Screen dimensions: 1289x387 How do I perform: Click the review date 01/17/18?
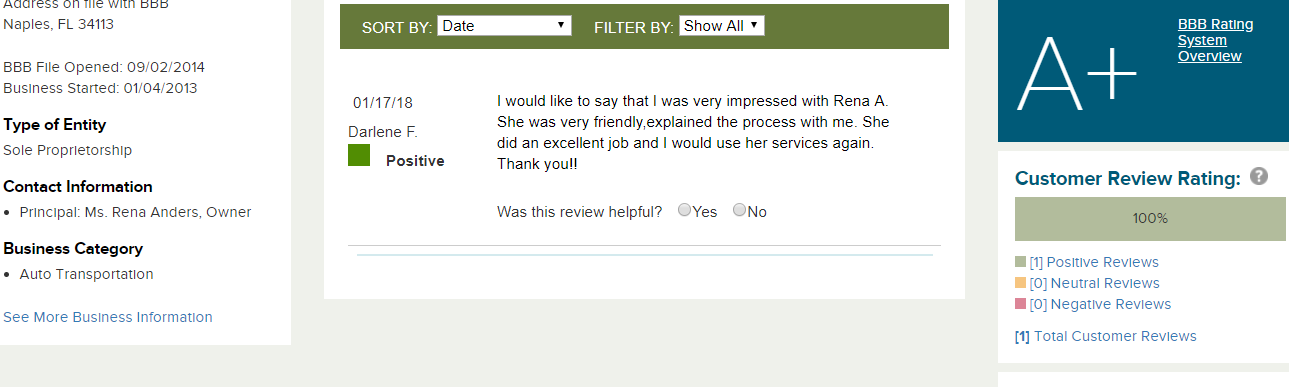[x=383, y=102]
